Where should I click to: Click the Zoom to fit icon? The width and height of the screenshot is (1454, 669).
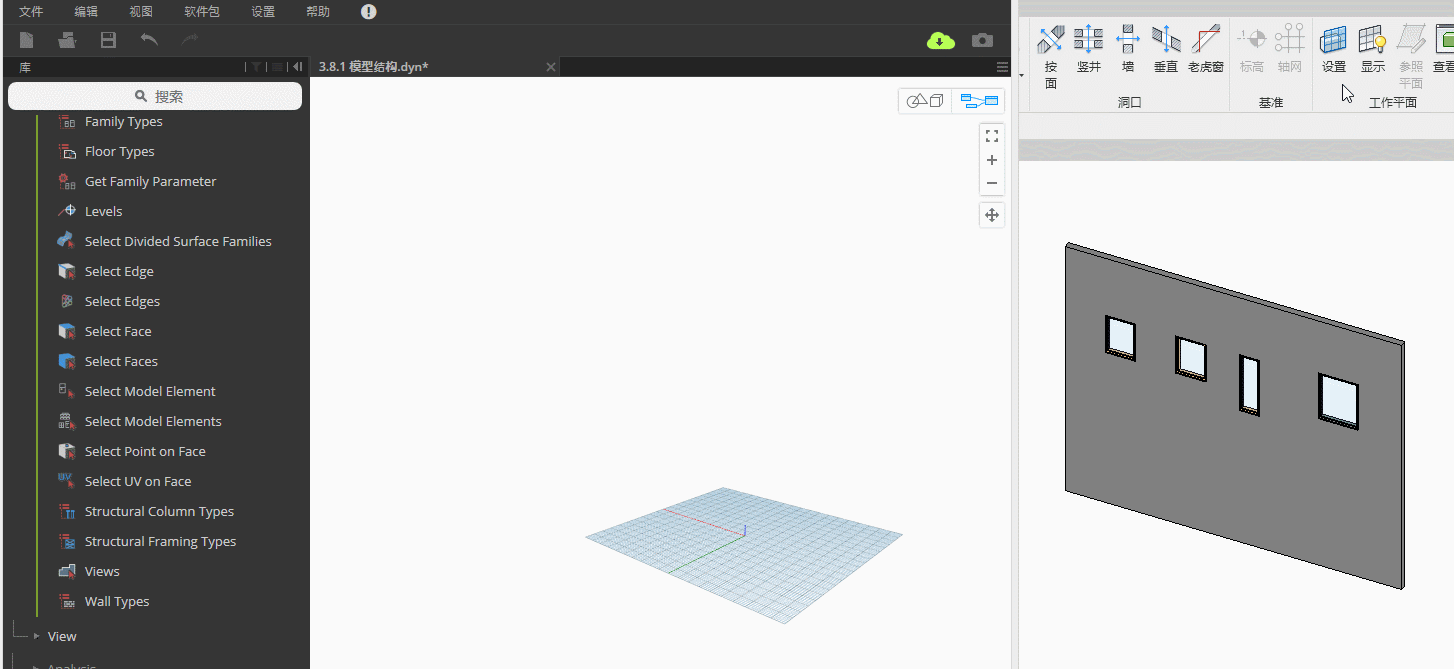tap(992, 136)
